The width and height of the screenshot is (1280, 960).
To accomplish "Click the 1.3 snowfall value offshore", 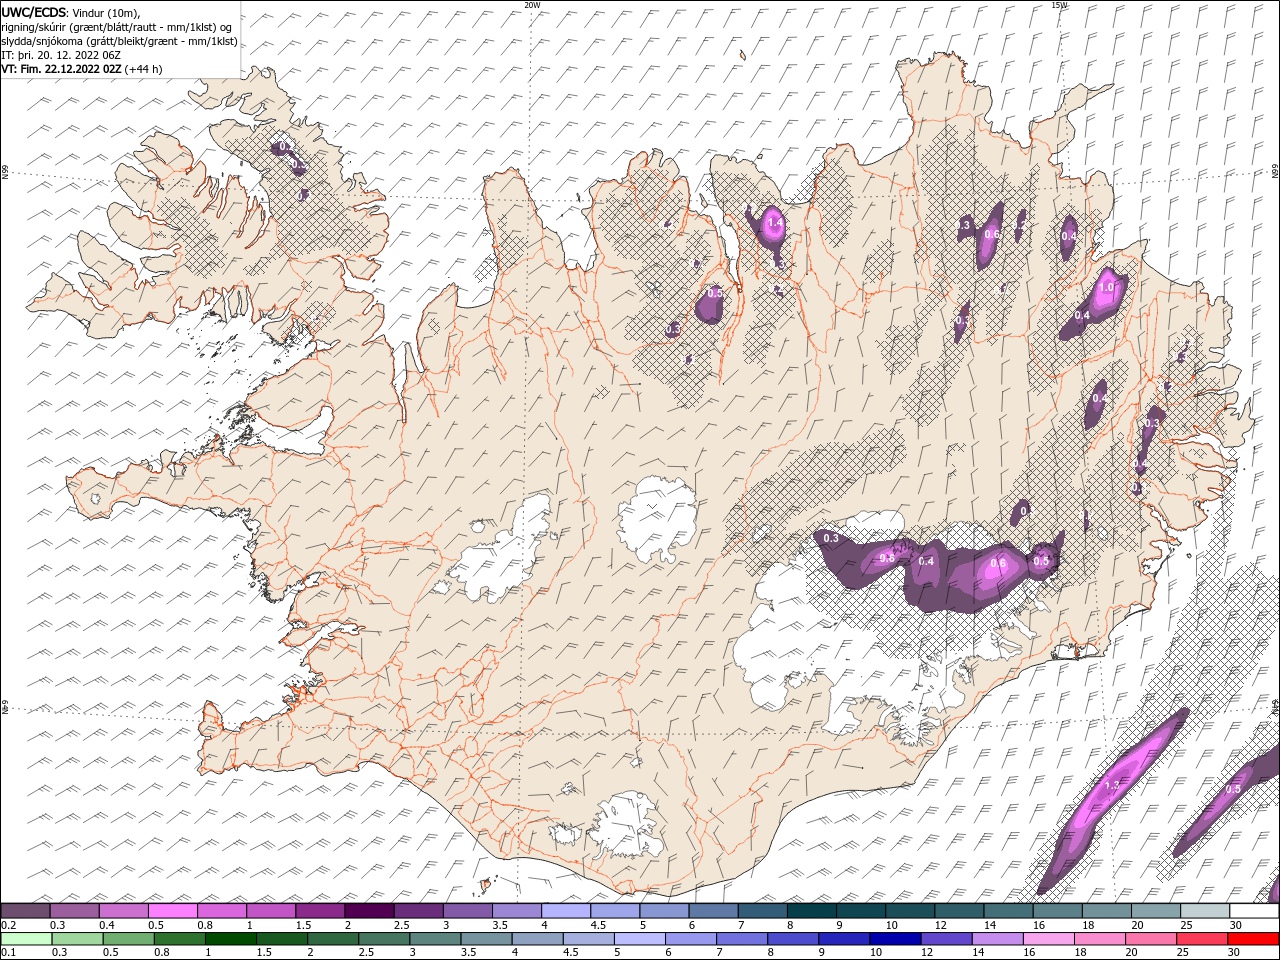I will click(x=1110, y=786).
